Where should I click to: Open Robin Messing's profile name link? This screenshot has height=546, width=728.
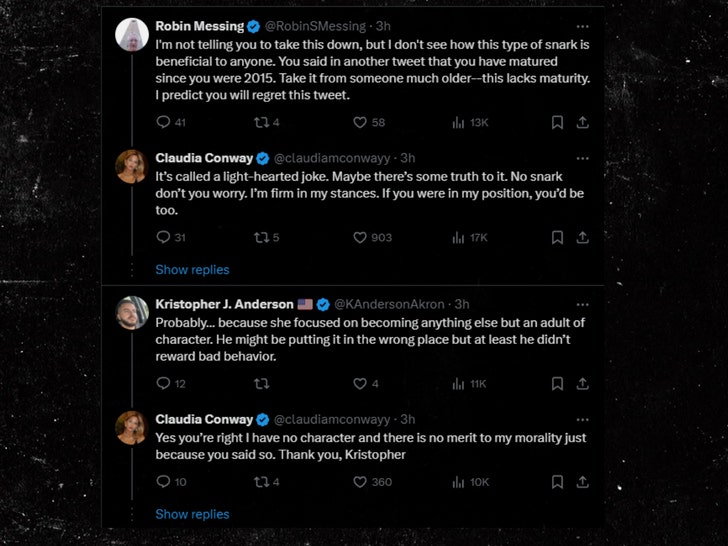click(199, 25)
